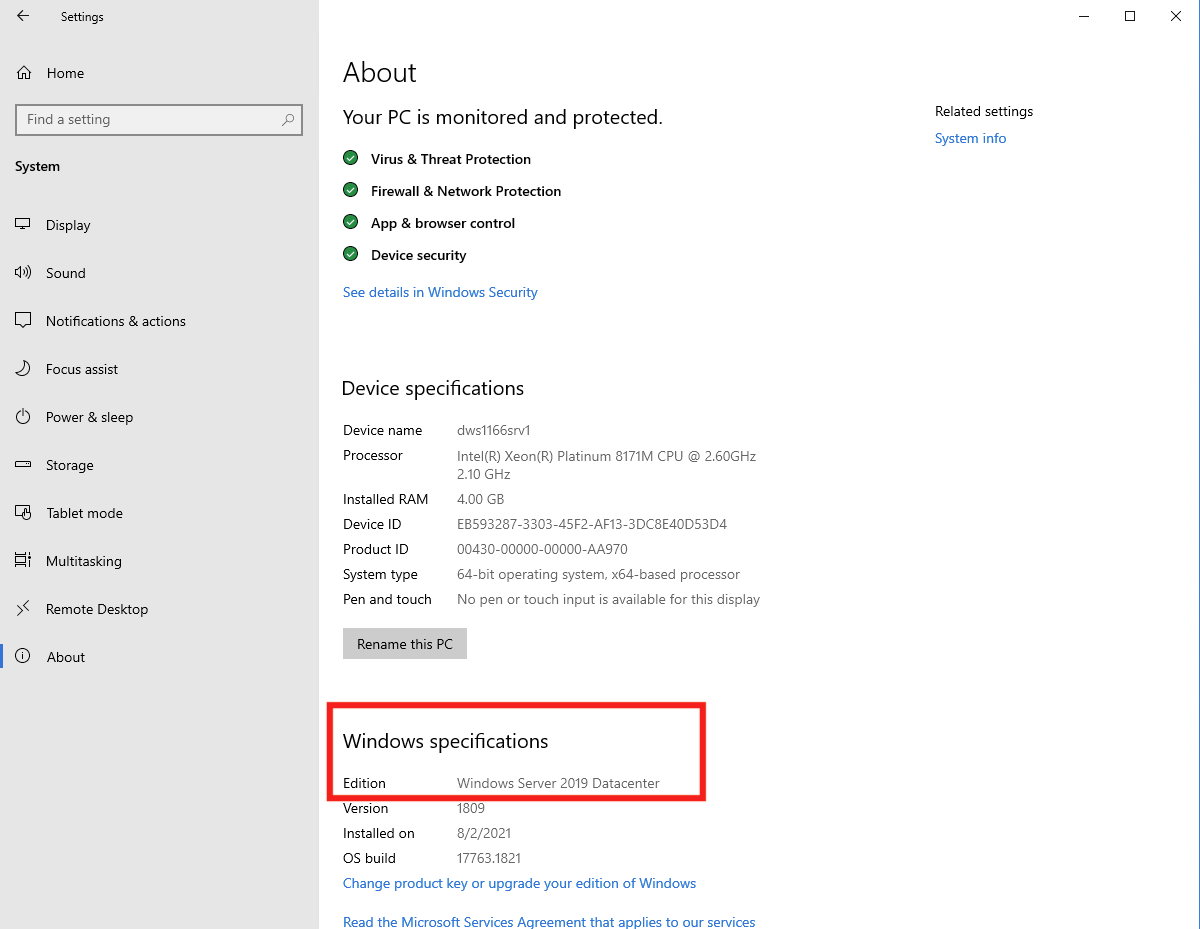
Task: Click the Power & sleep icon
Action: click(x=23, y=417)
